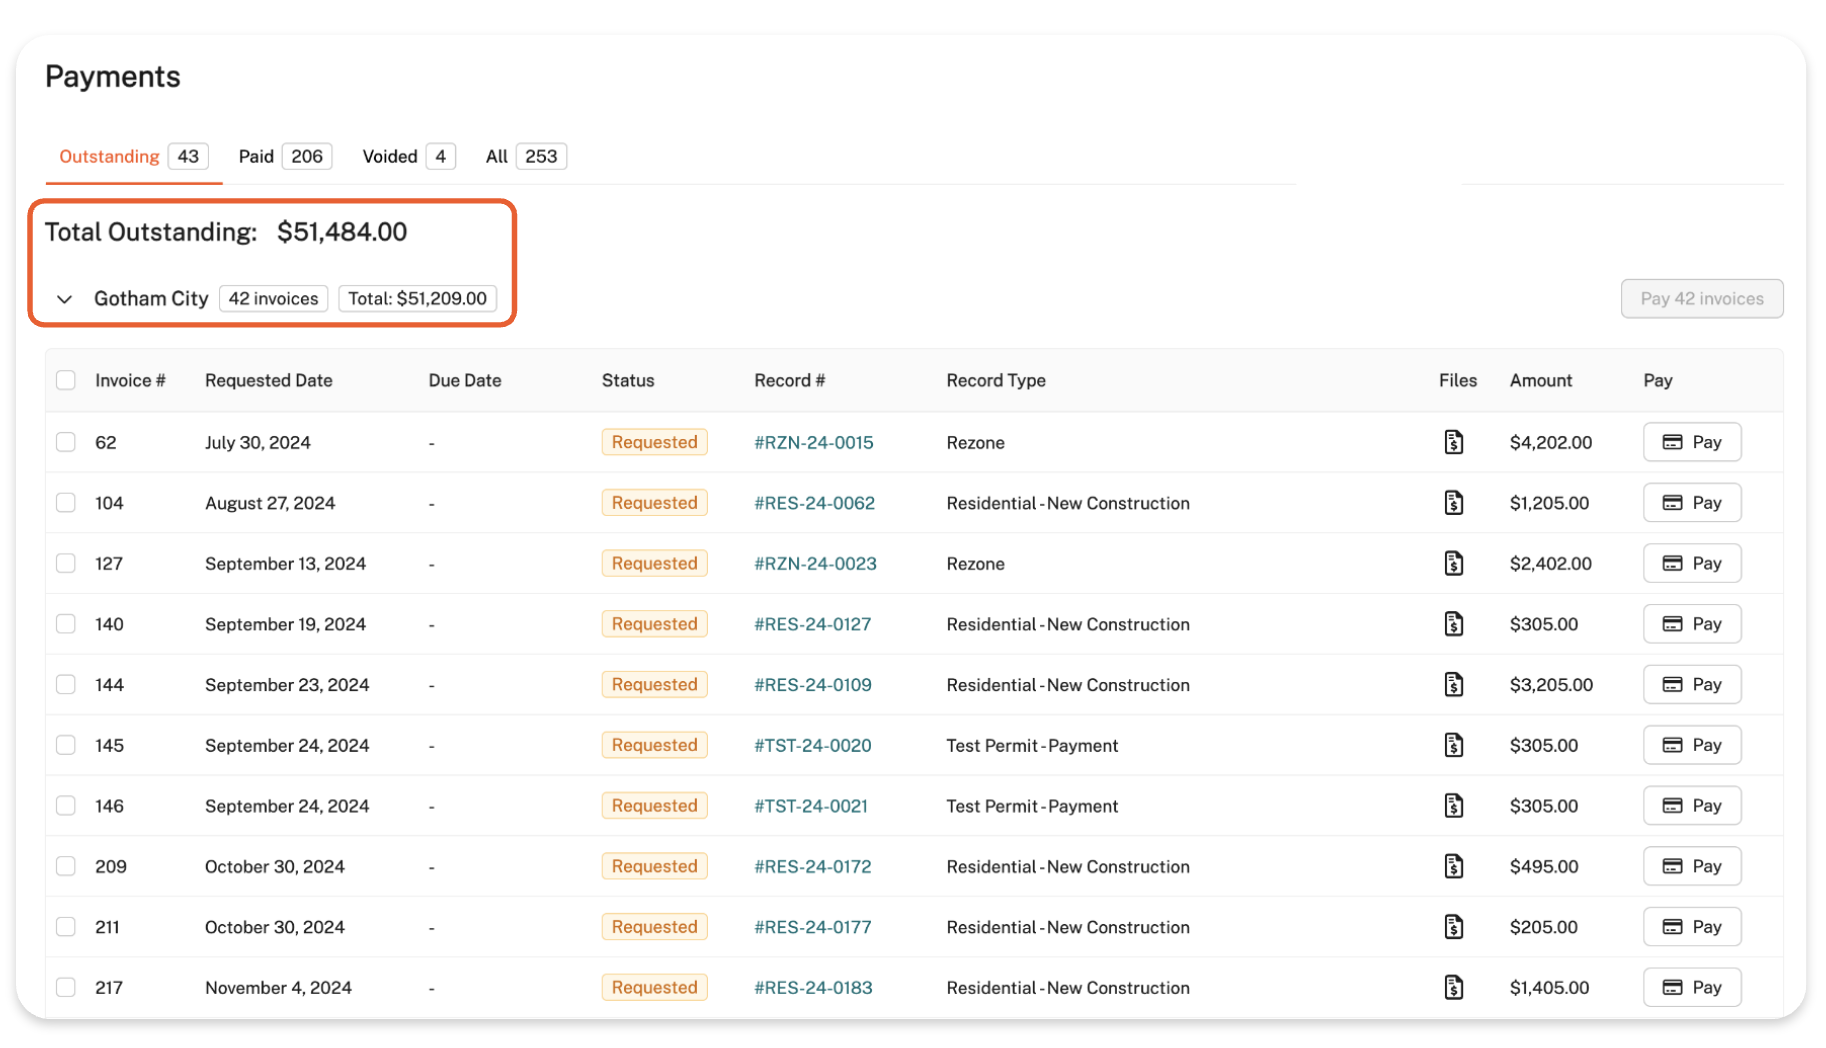View the file icon for invoice 127
Viewport: 1826px width, 1048px height.
(1453, 563)
